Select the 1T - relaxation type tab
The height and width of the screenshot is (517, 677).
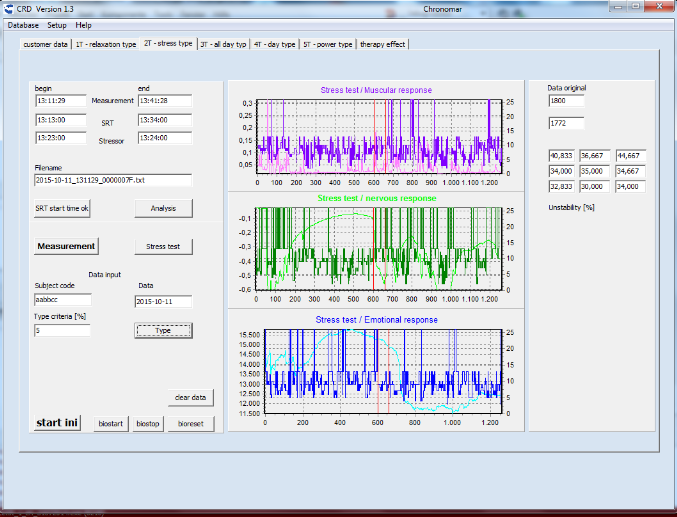[x=105, y=45]
